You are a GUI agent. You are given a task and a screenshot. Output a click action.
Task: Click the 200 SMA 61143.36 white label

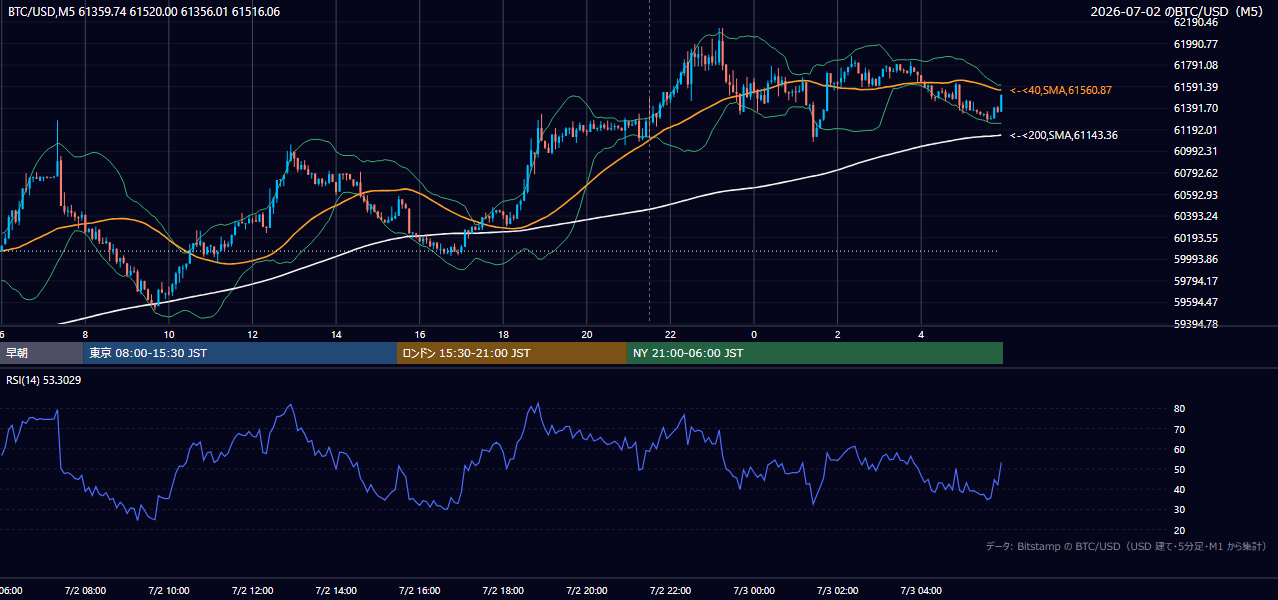1064,135
